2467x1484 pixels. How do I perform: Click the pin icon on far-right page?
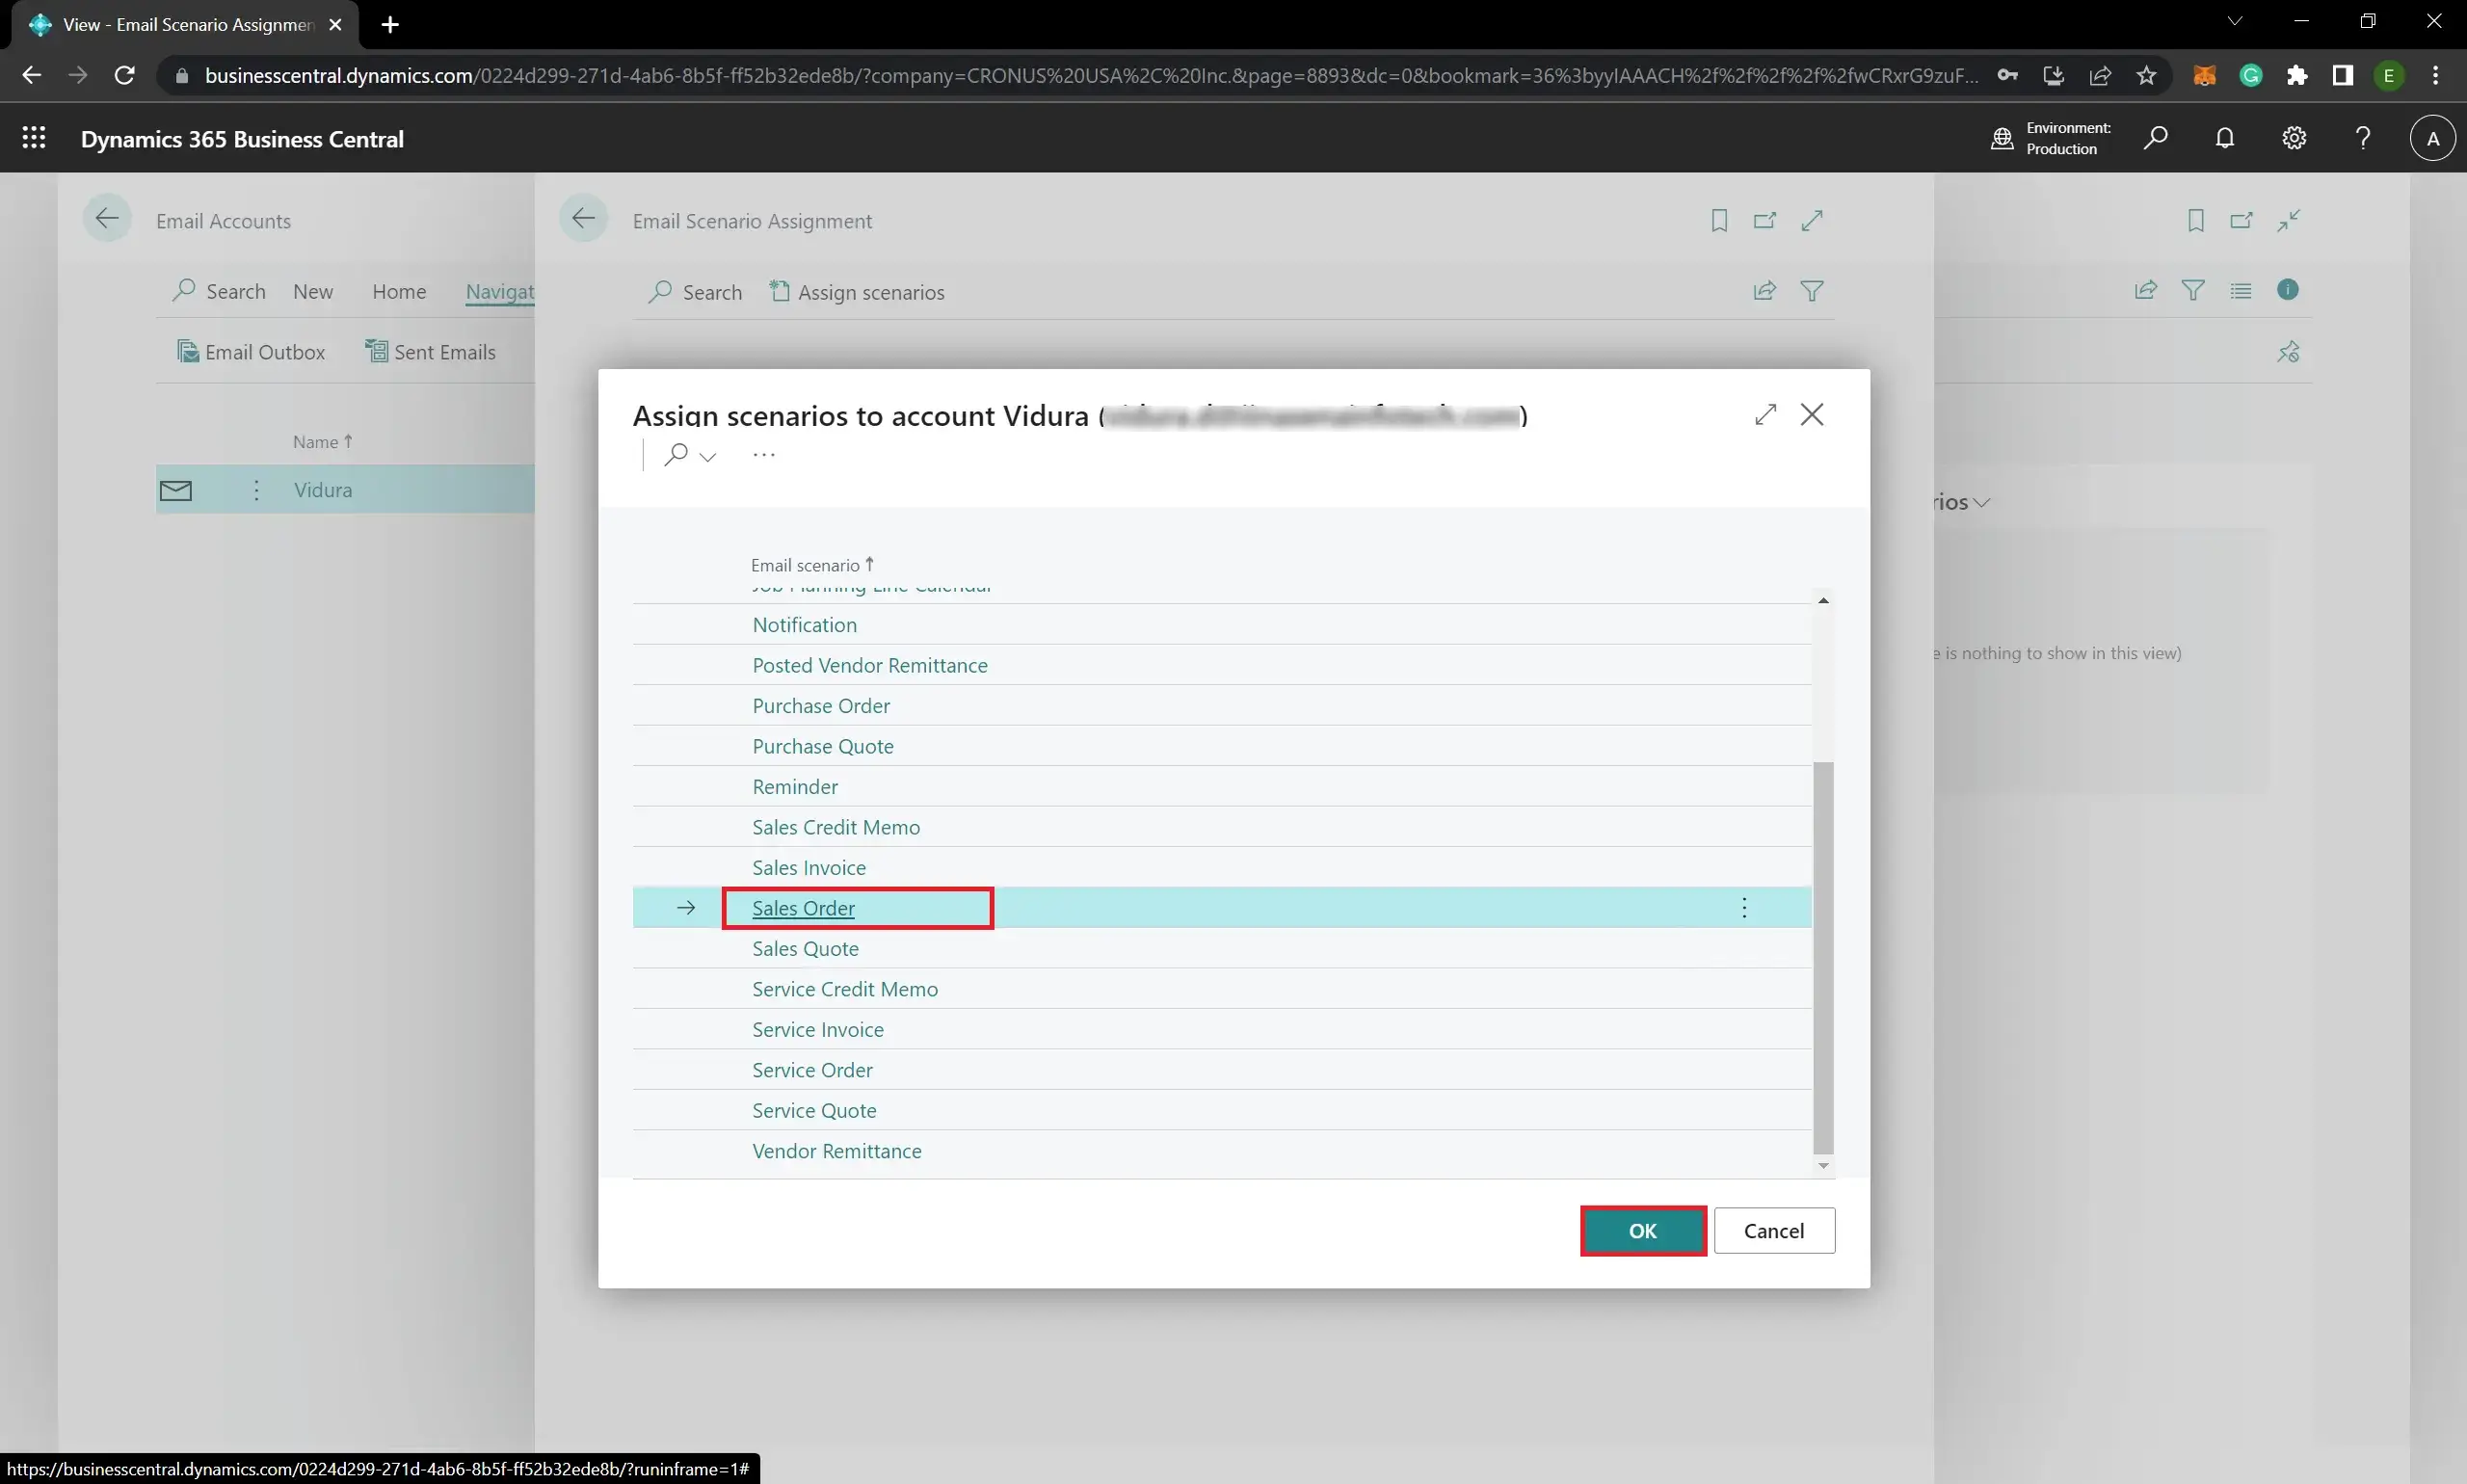(2288, 351)
